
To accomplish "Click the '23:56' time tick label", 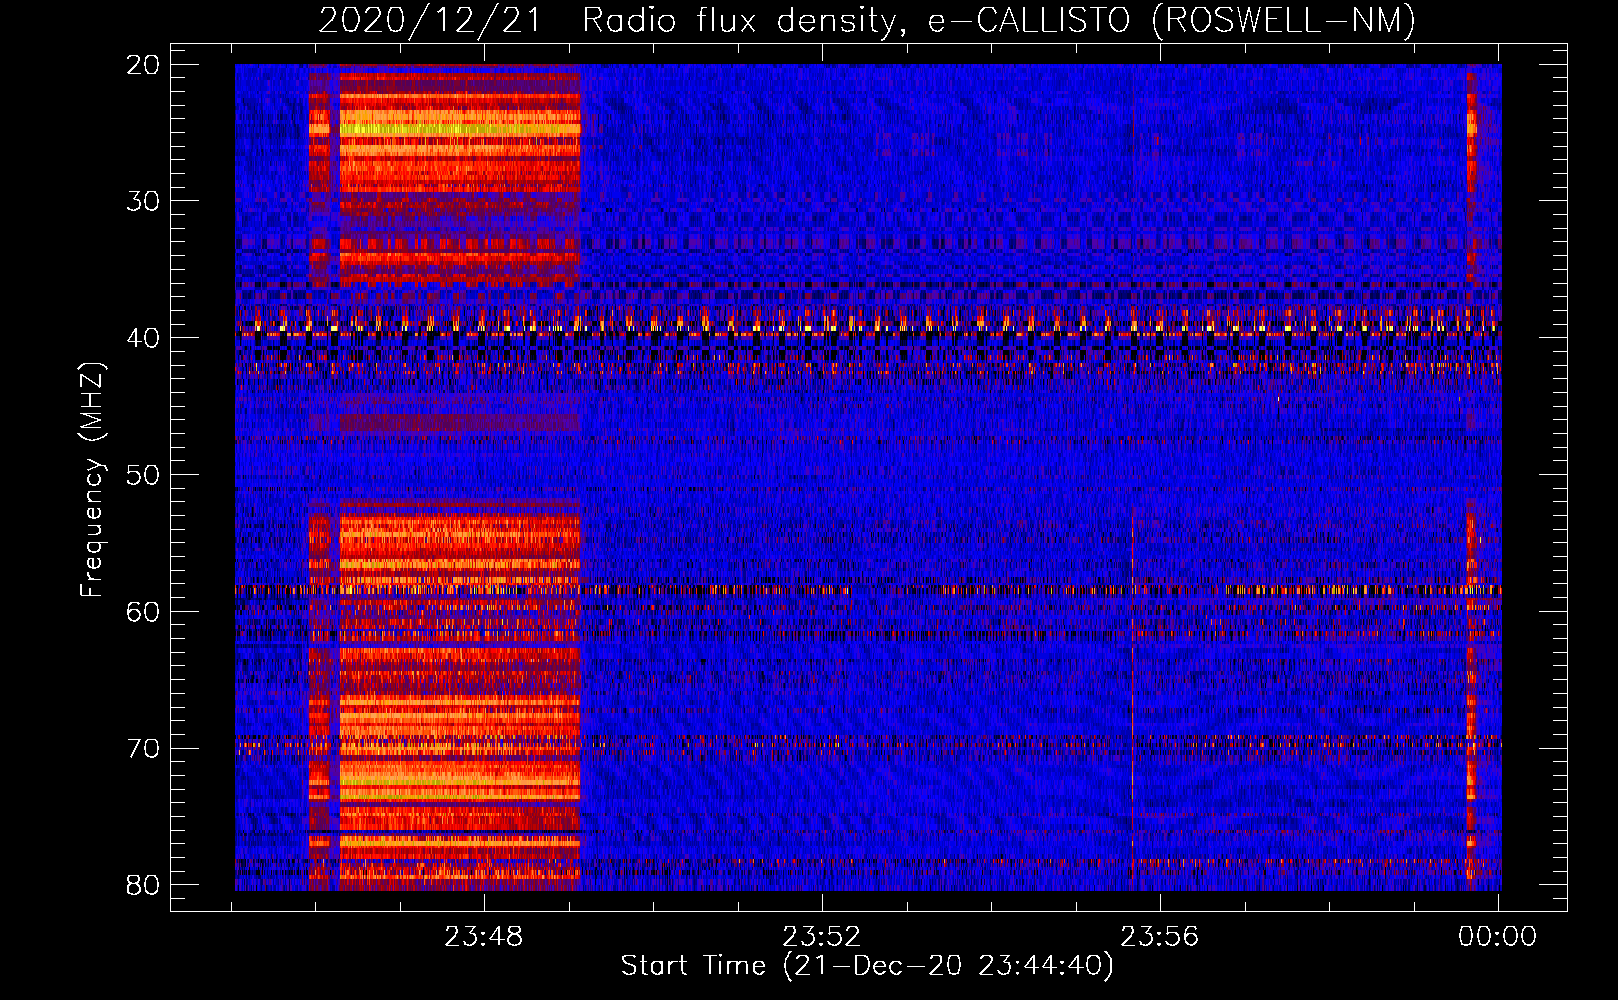I will 1160,937.
